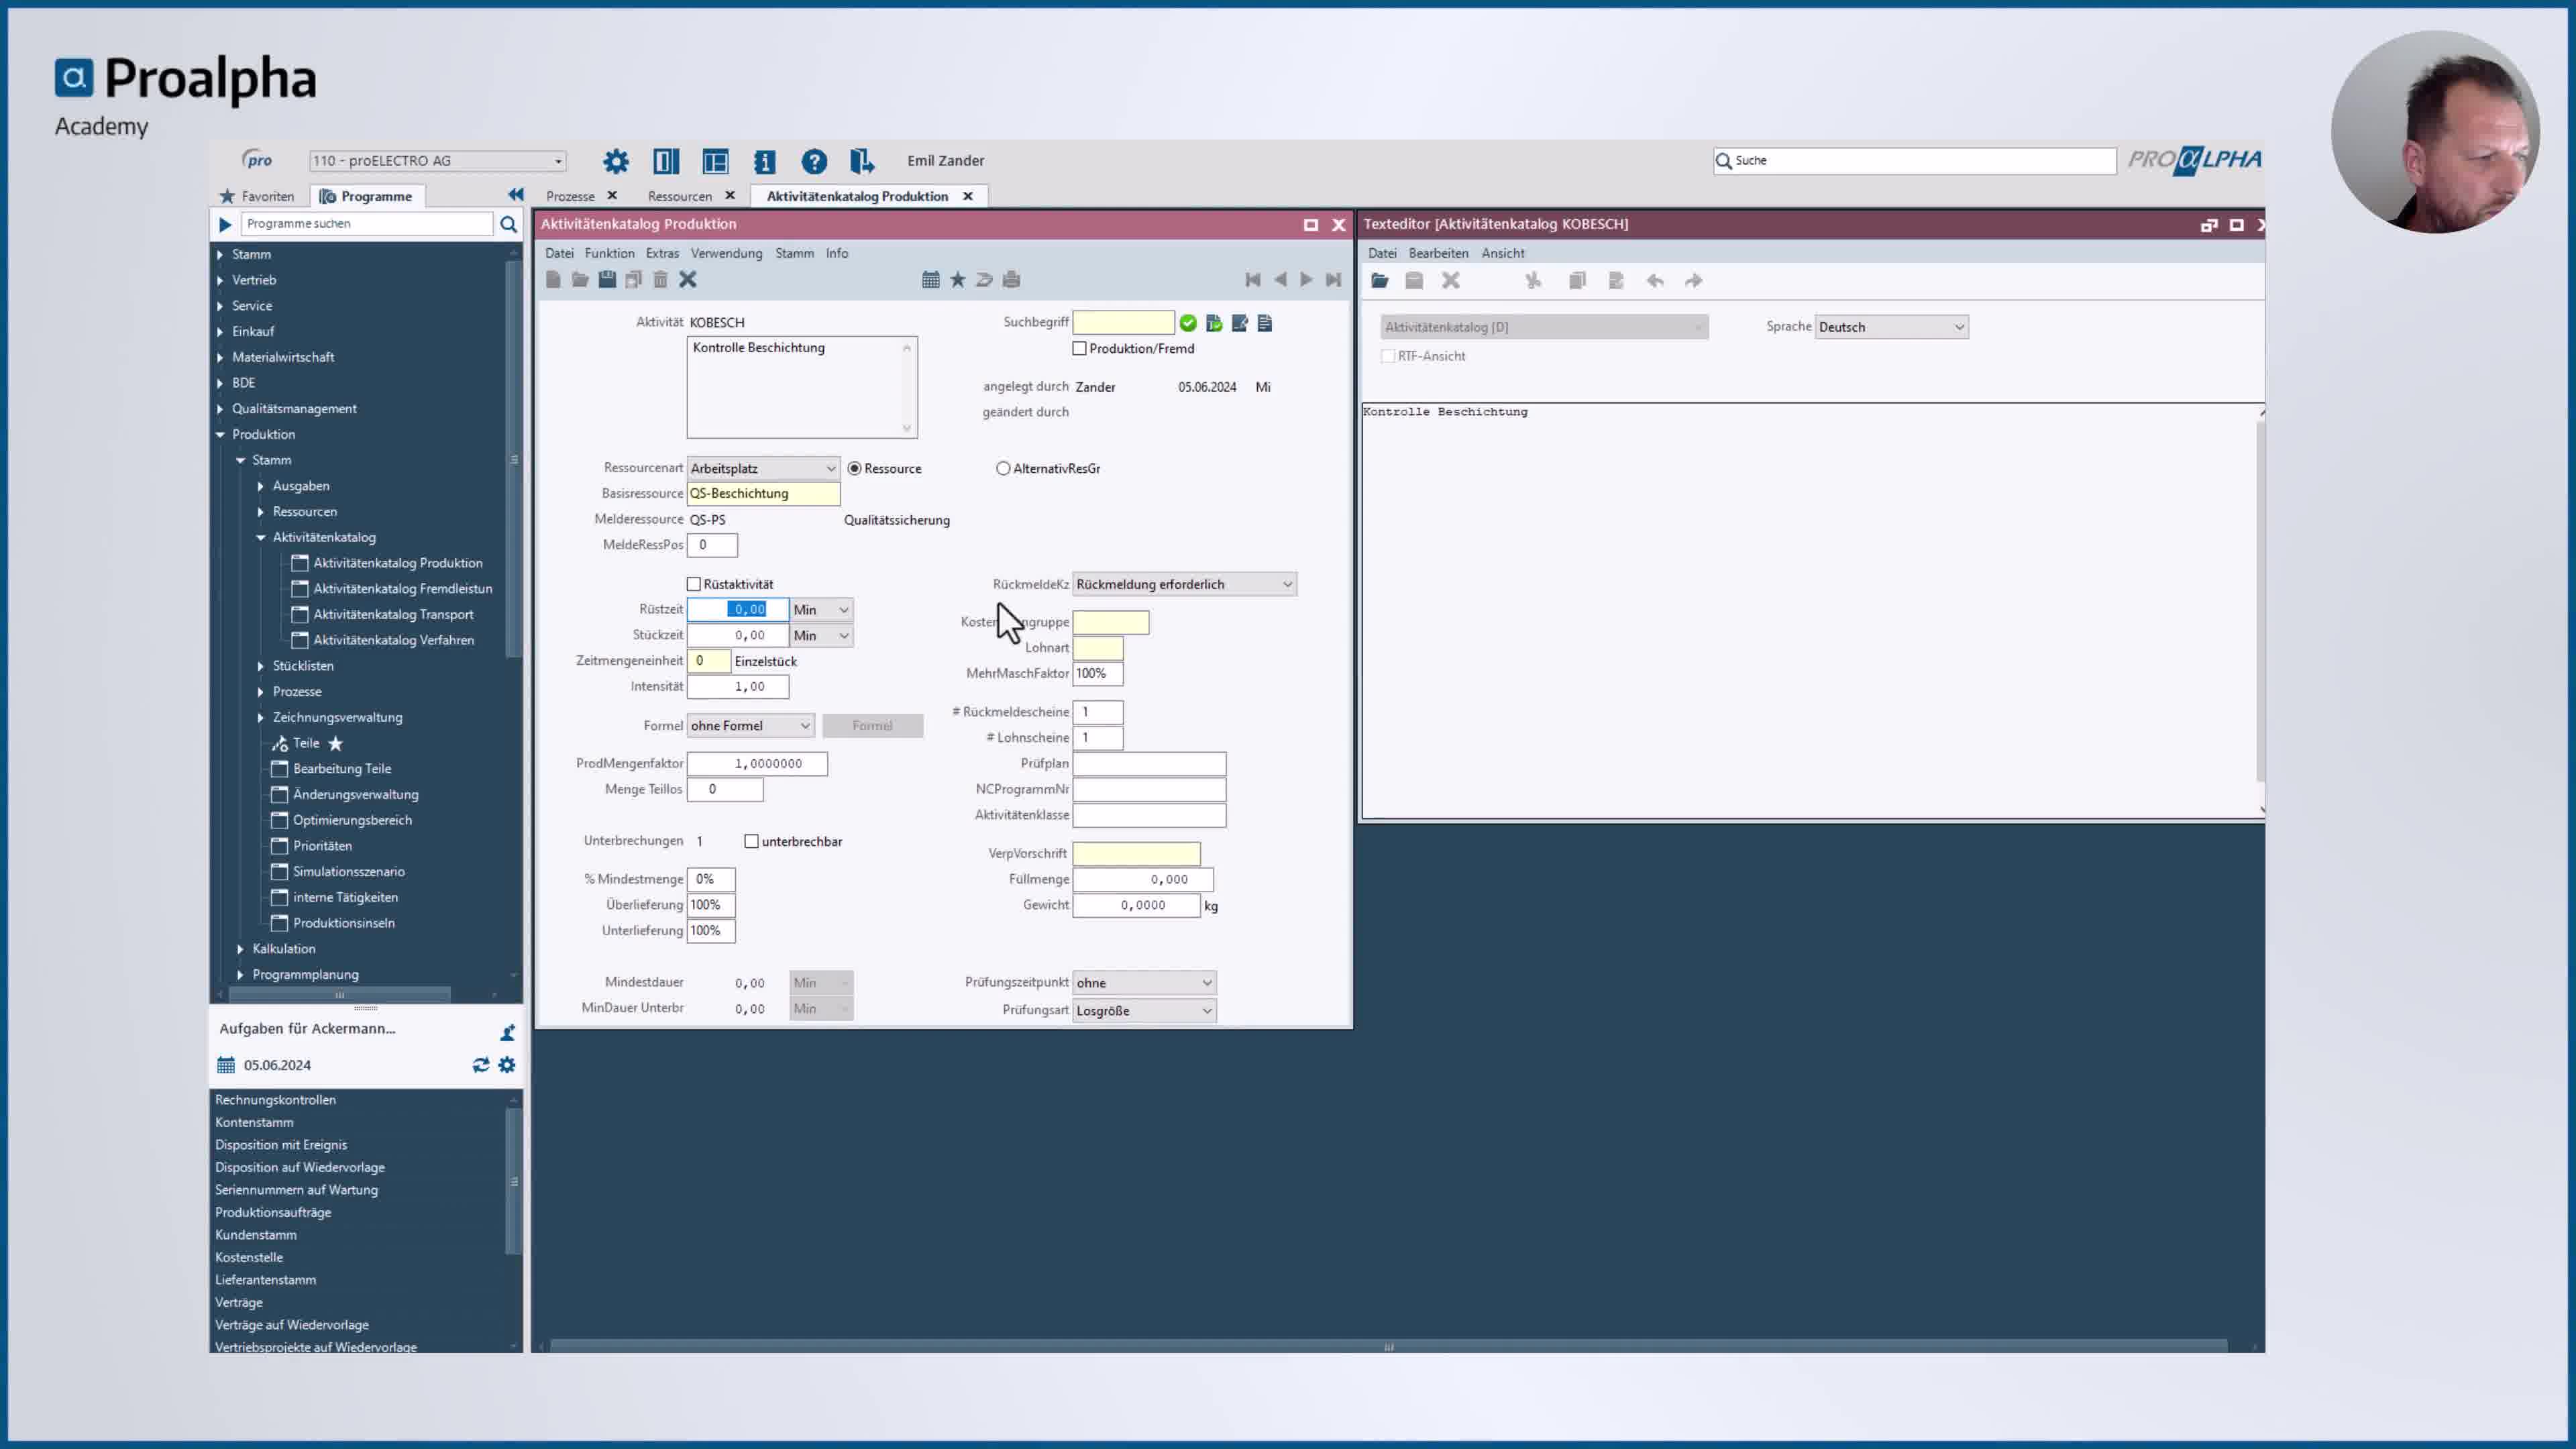Switch to the Favoriten tab
Viewport: 2576px width, 1449px height.
pyautogui.click(x=257, y=196)
